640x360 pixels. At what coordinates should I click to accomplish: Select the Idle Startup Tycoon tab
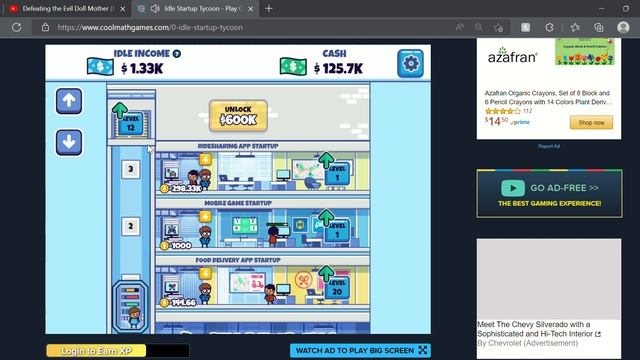196,9
